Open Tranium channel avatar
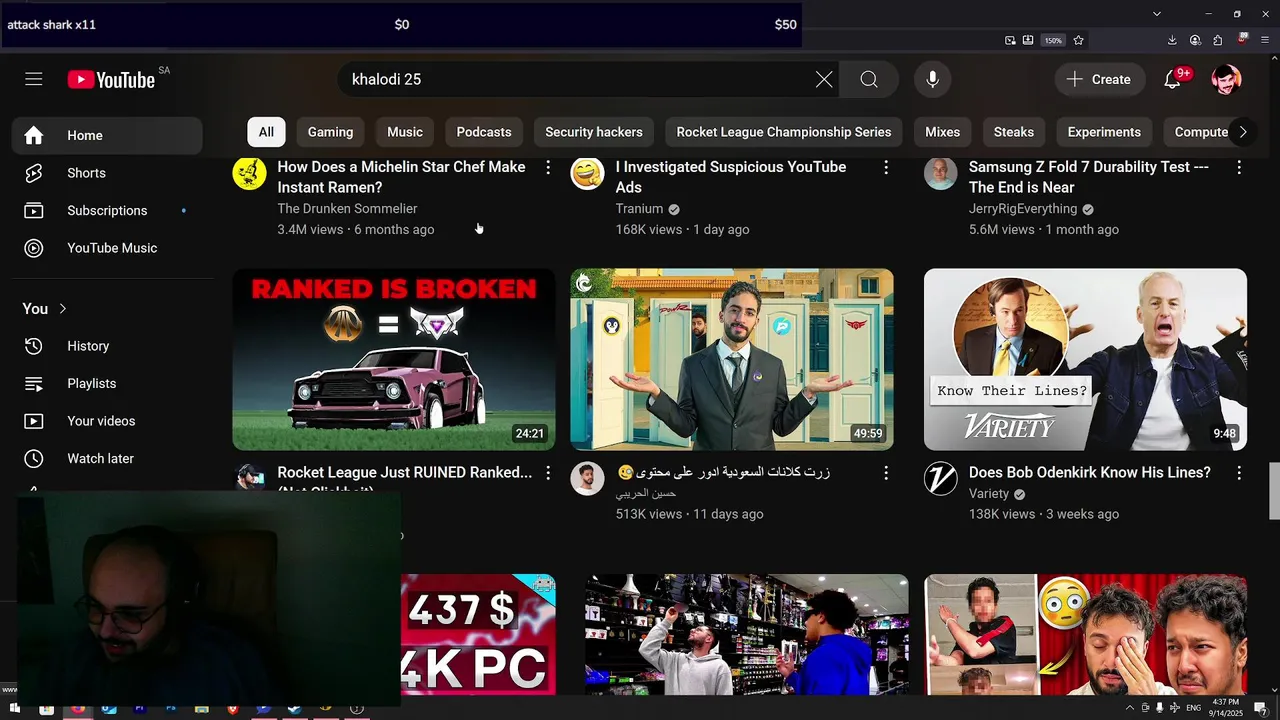The width and height of the screenshot is (1280, 720). click(x=587, y=173)
